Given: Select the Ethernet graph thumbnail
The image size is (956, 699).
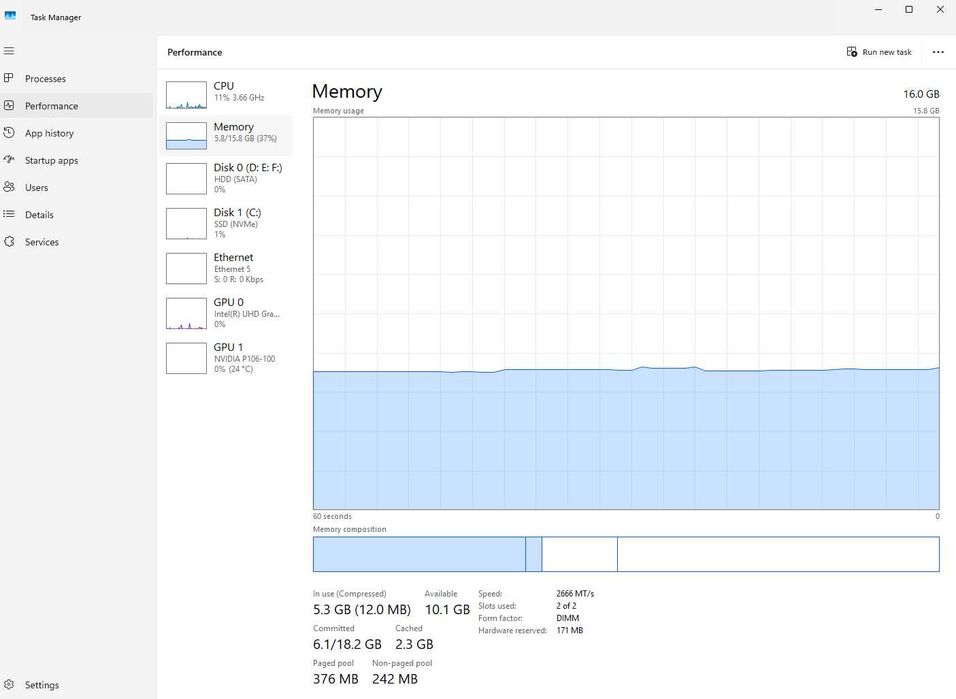Looking at the screenshot, I should [186, 268].
